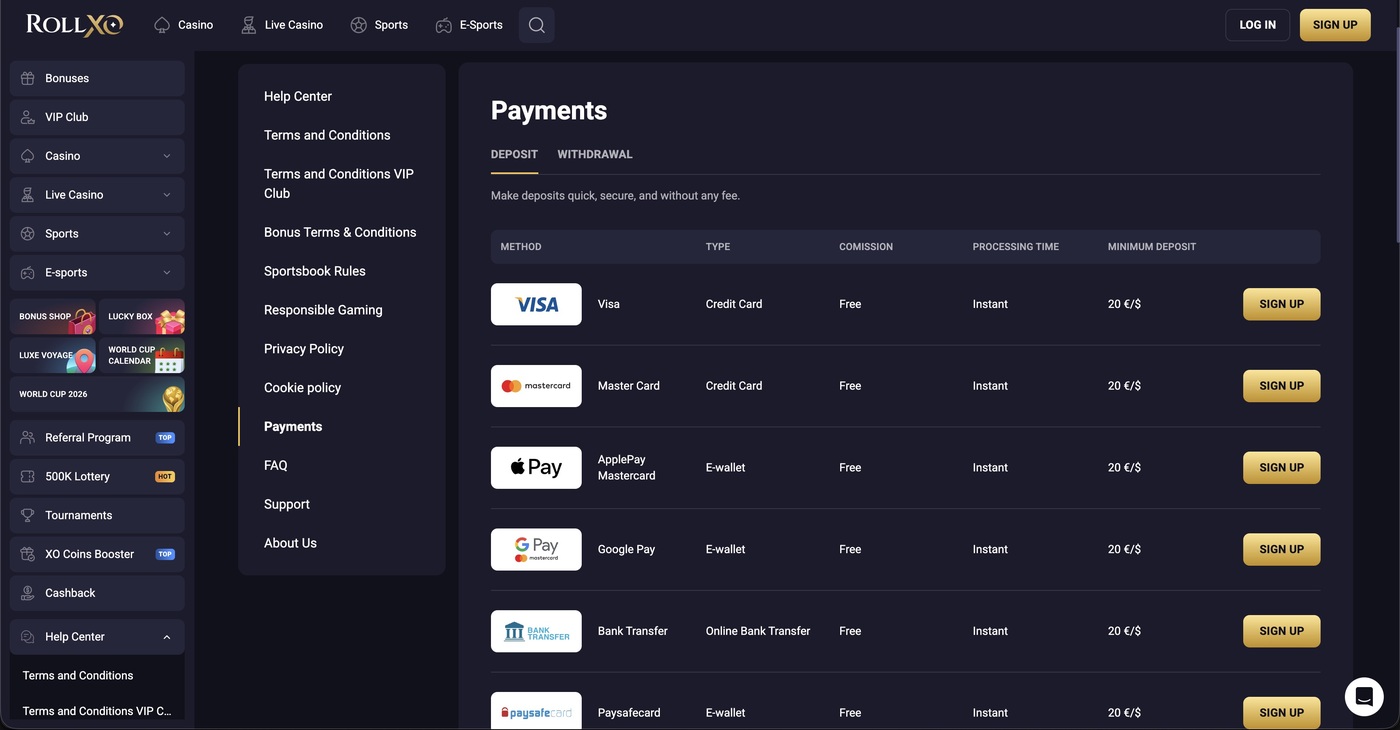Click Sign Up in the Paysafecard row
The width and height of the screenshot is (1400, 730).
coord(1281,713)
